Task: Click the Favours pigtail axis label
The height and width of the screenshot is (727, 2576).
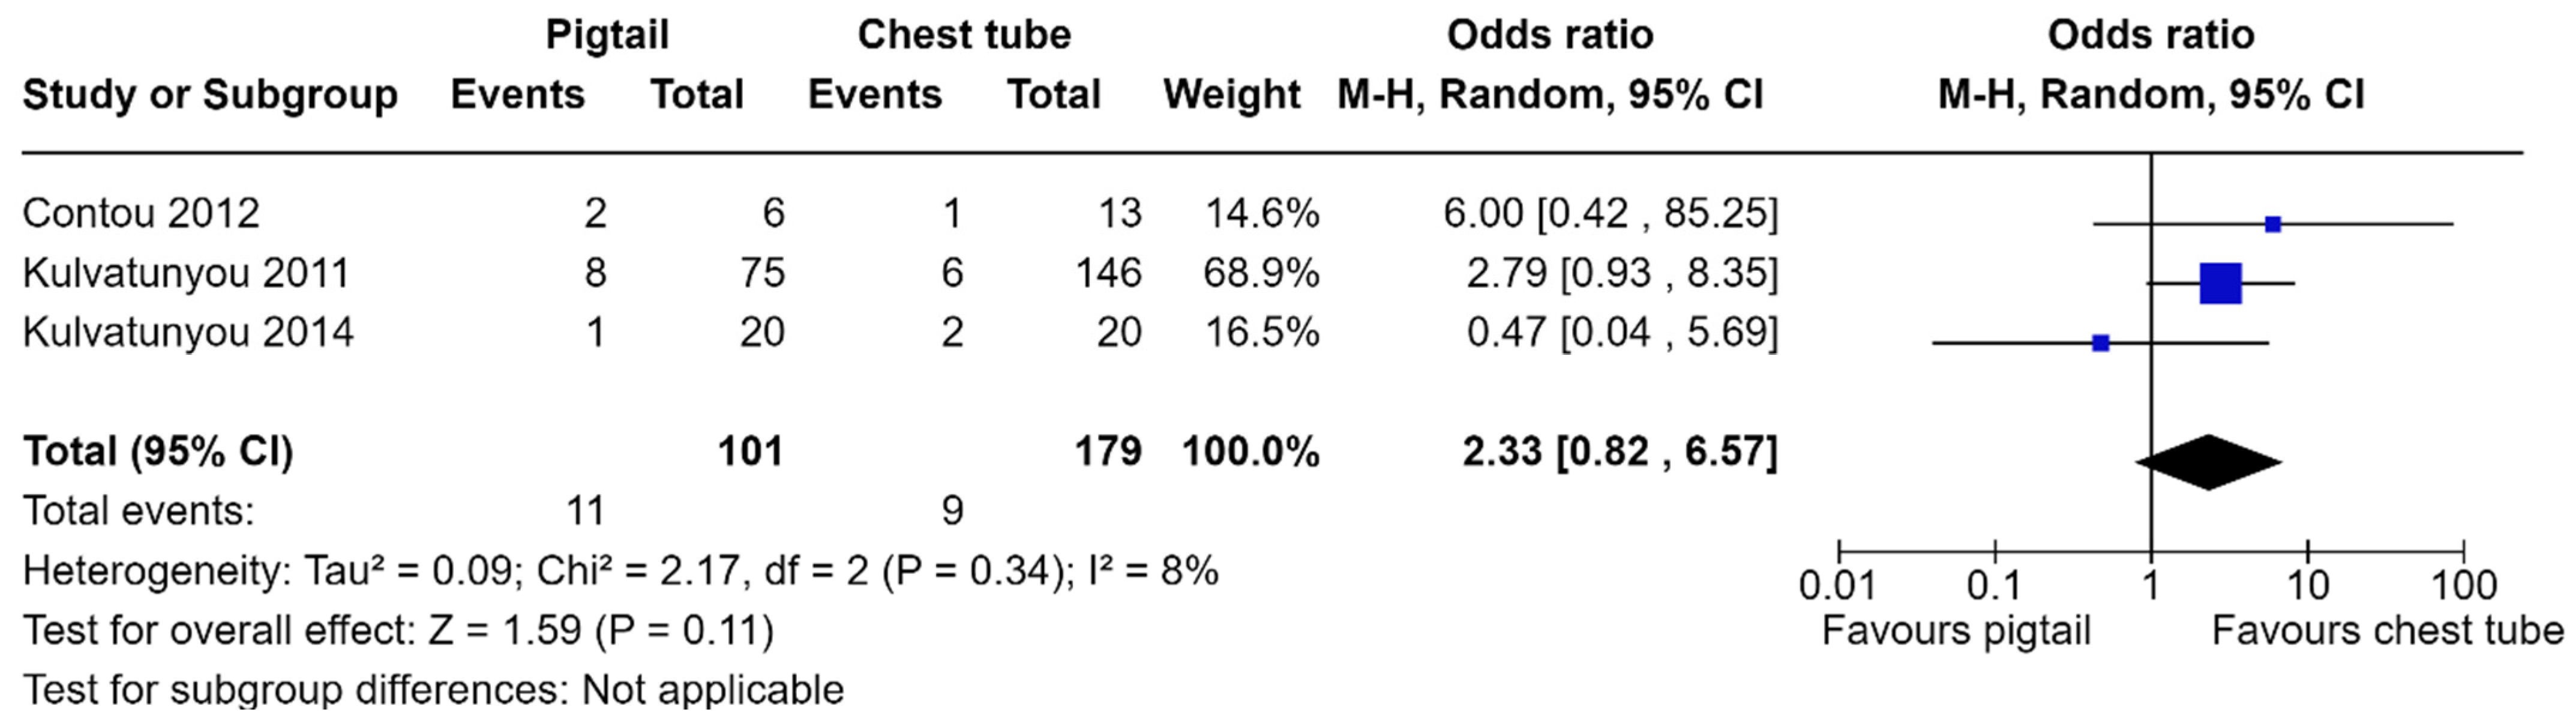Action: (x=1956, y=631)
